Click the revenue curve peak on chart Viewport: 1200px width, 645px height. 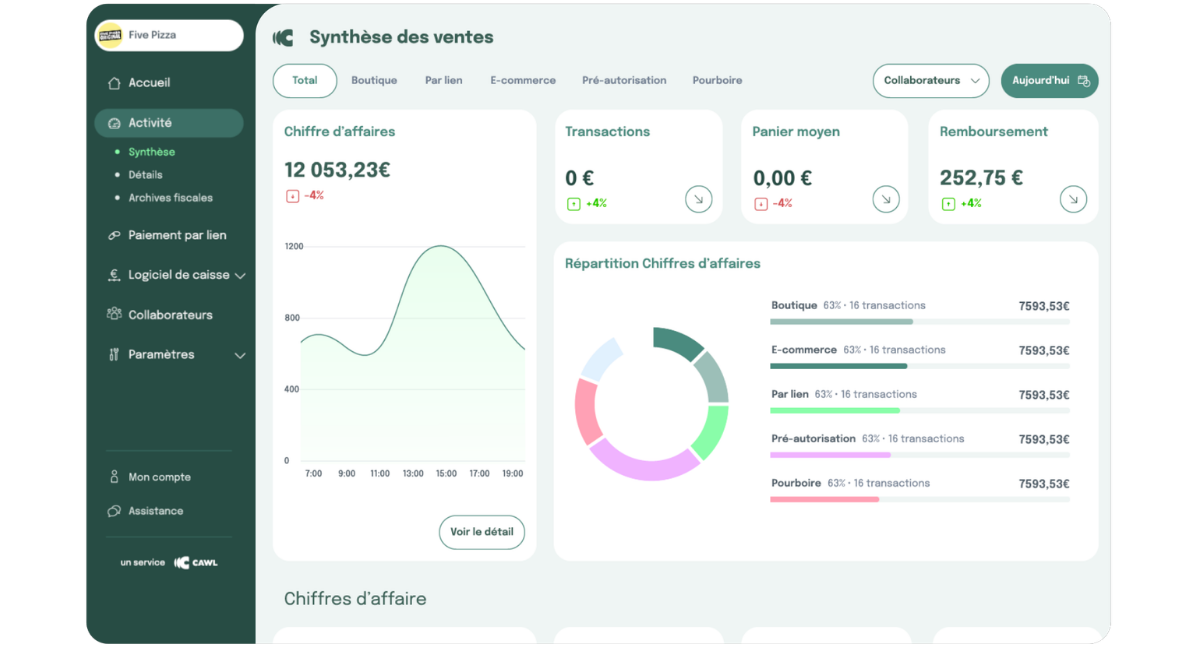point(440,246)
